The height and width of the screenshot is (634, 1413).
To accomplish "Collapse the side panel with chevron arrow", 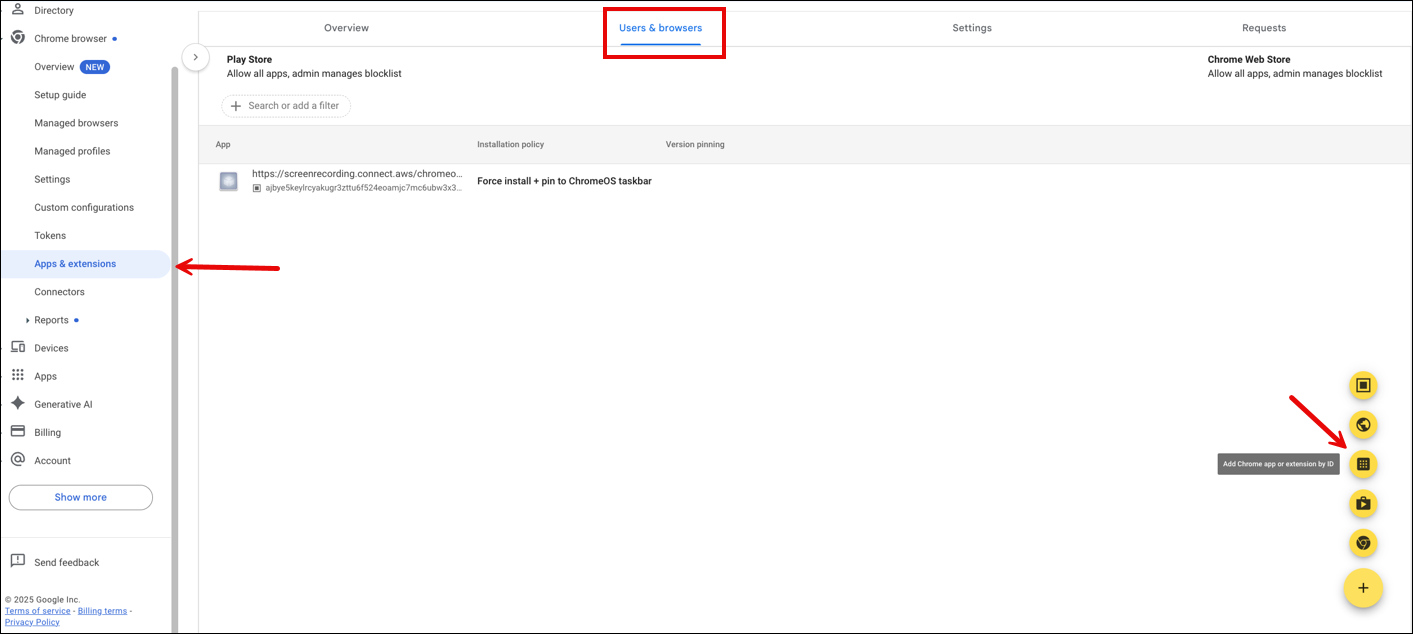I will (x=196, y=57).
